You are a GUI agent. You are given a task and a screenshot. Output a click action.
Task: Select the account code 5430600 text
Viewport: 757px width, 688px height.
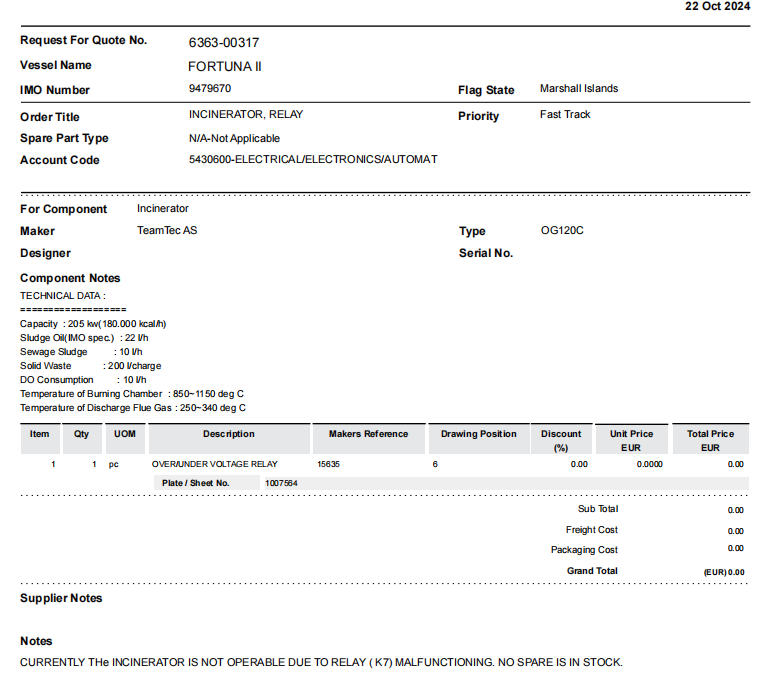point(313,160)
